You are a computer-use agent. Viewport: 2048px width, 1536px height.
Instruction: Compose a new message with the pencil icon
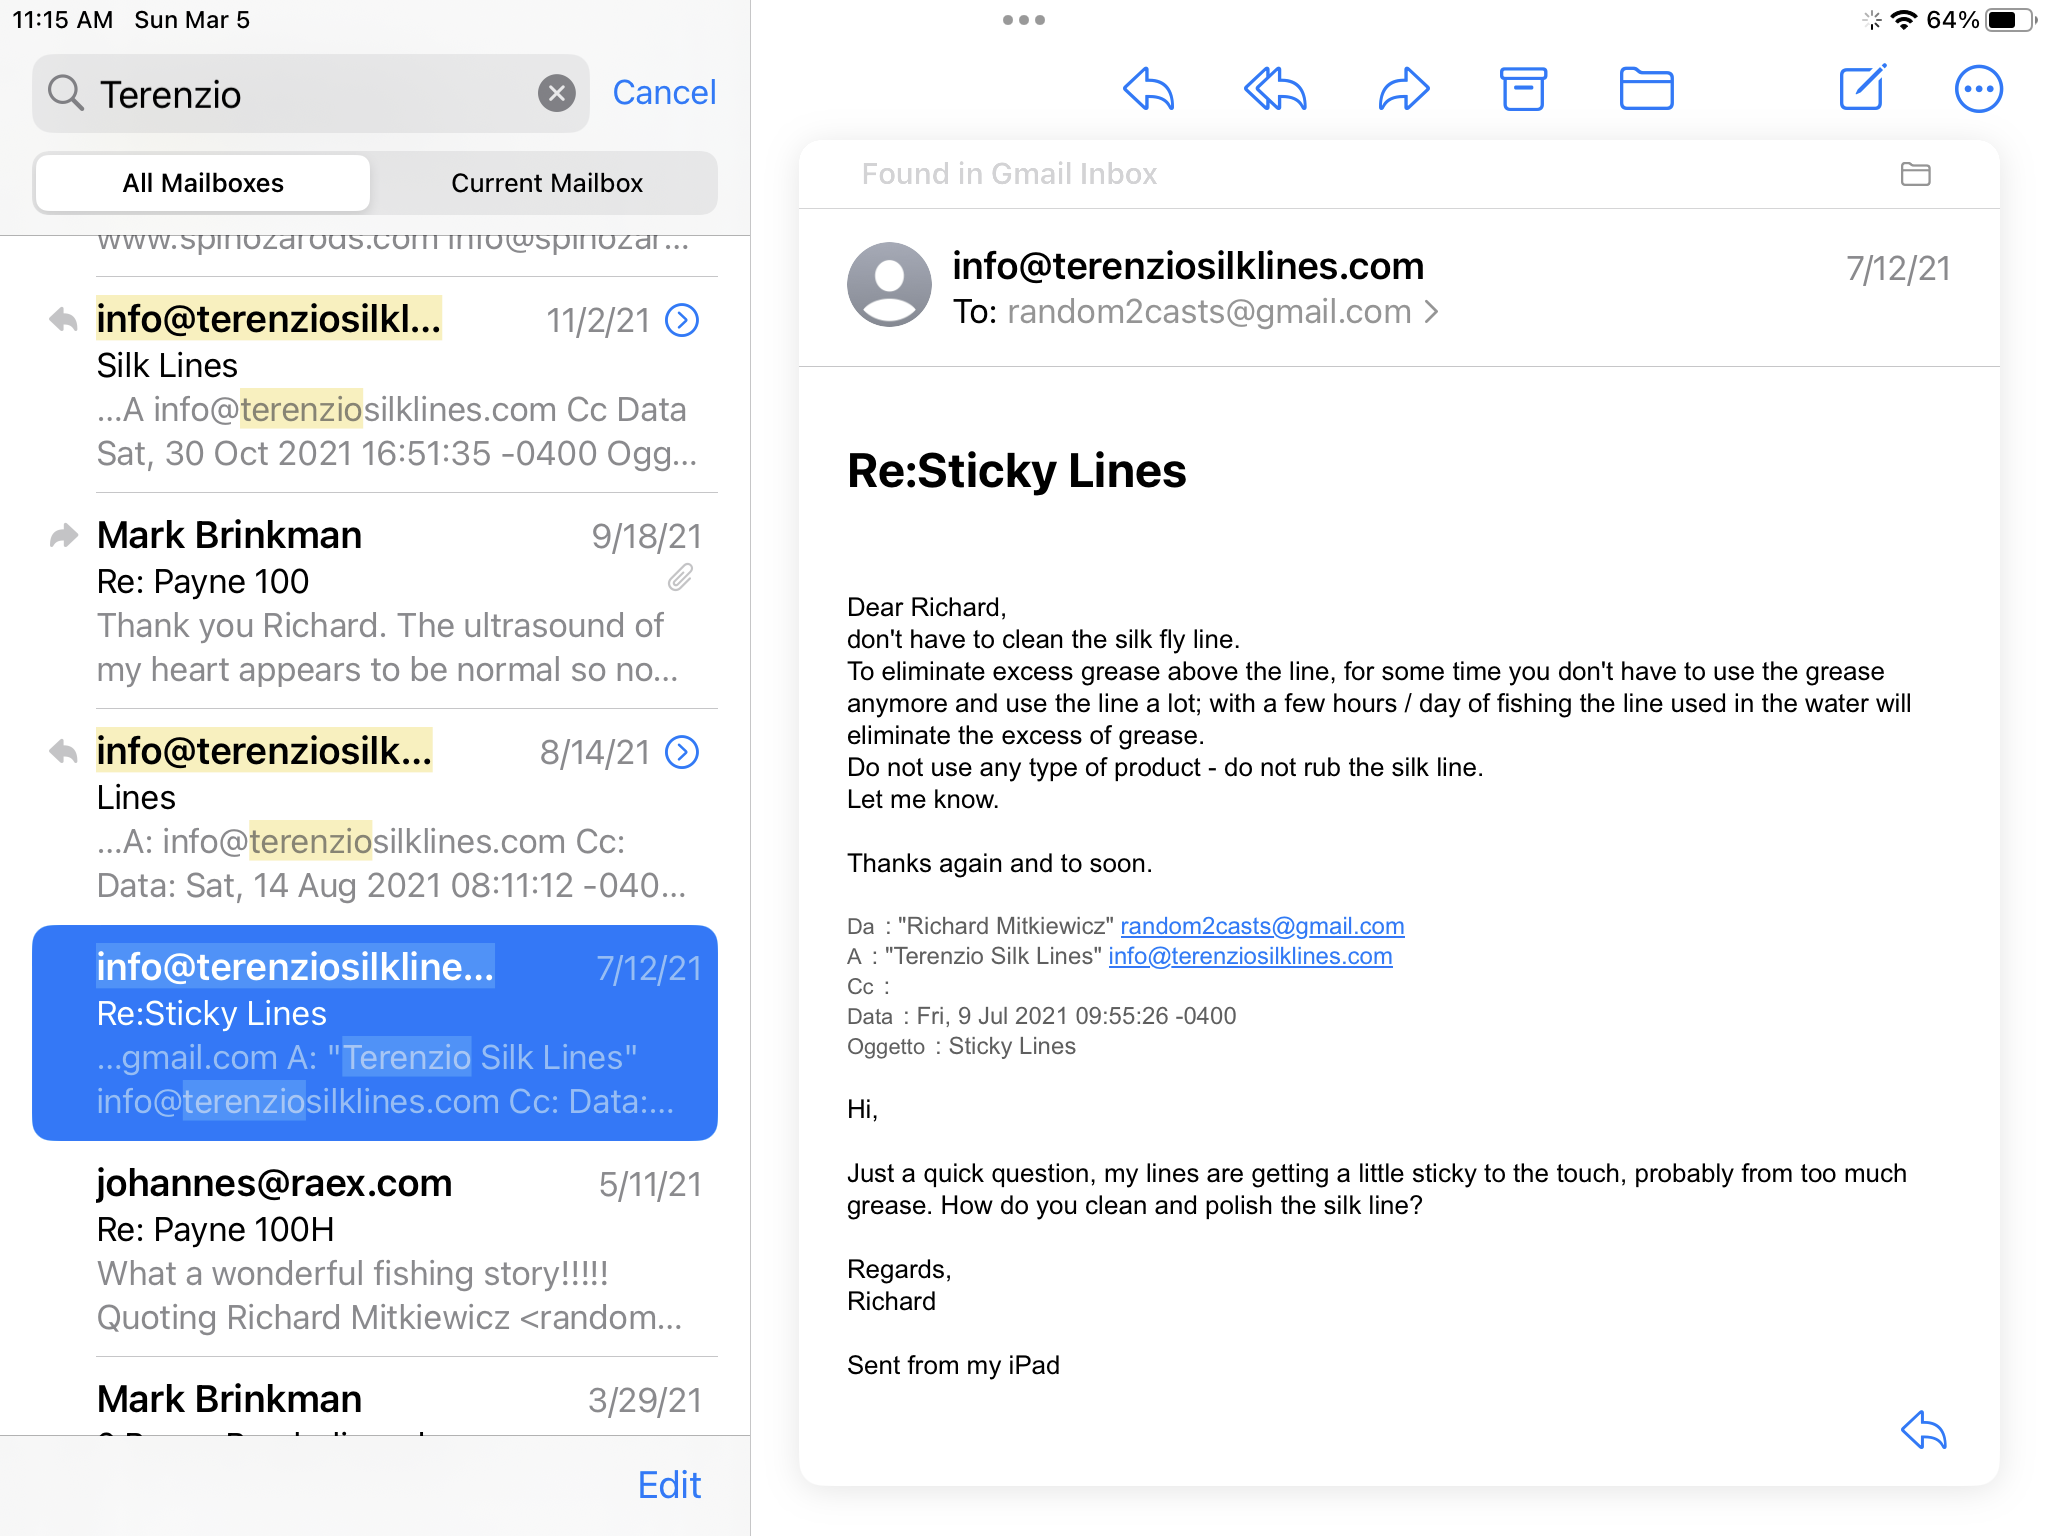[1862, 90]
